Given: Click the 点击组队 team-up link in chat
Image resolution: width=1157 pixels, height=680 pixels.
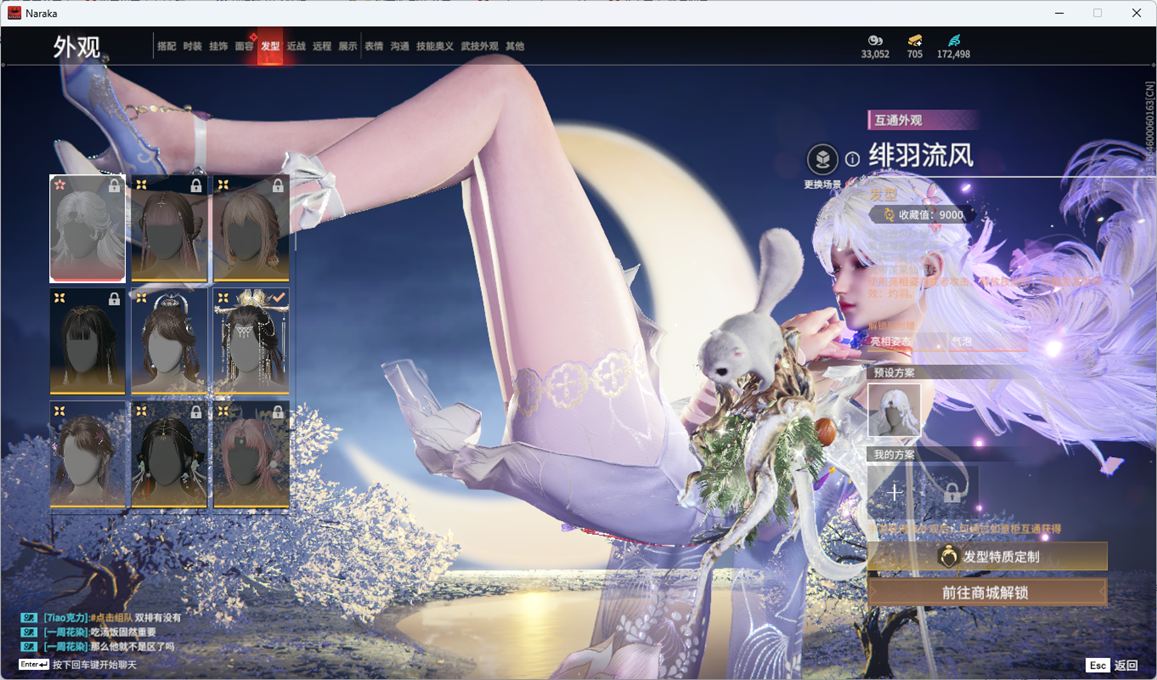Looking at the screenshot, I should tap(112, 617).
